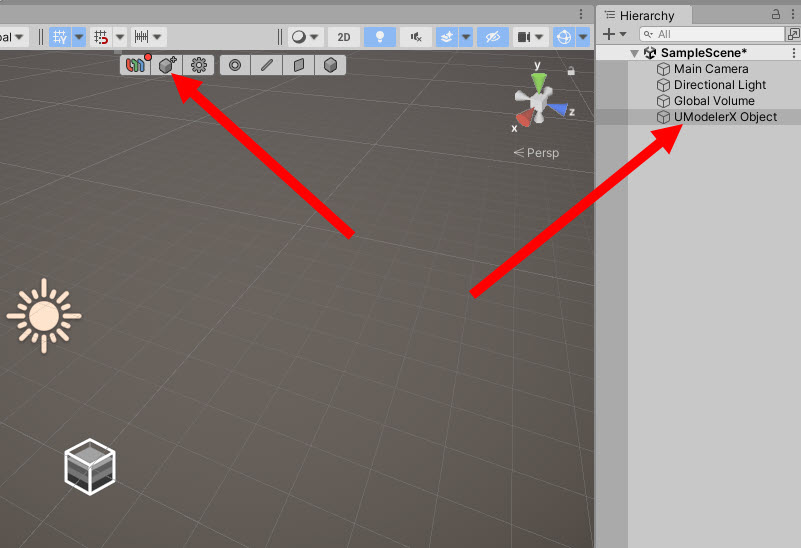Open create object dropdown arrow in Hierarchy
801x548 pixels.
(623, 34)
